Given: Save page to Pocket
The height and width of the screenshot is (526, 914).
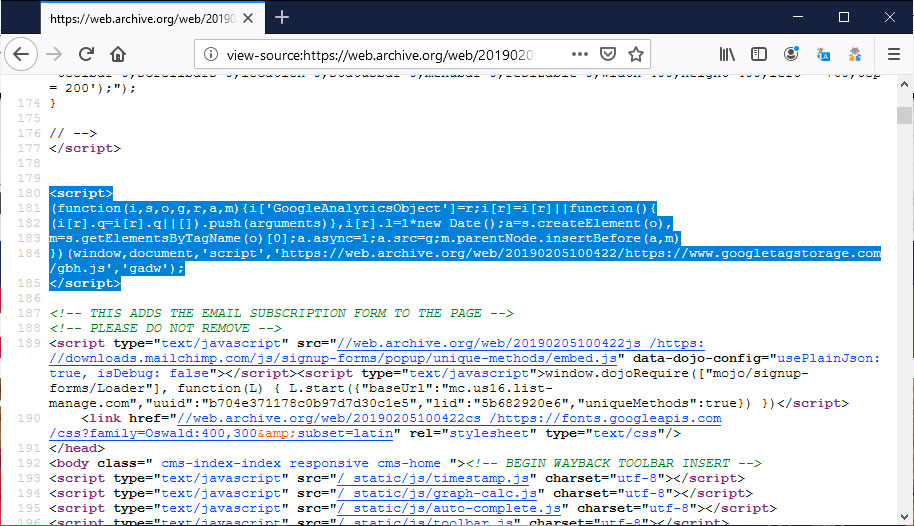Looking at the screenshot, I should pos(607,54).
